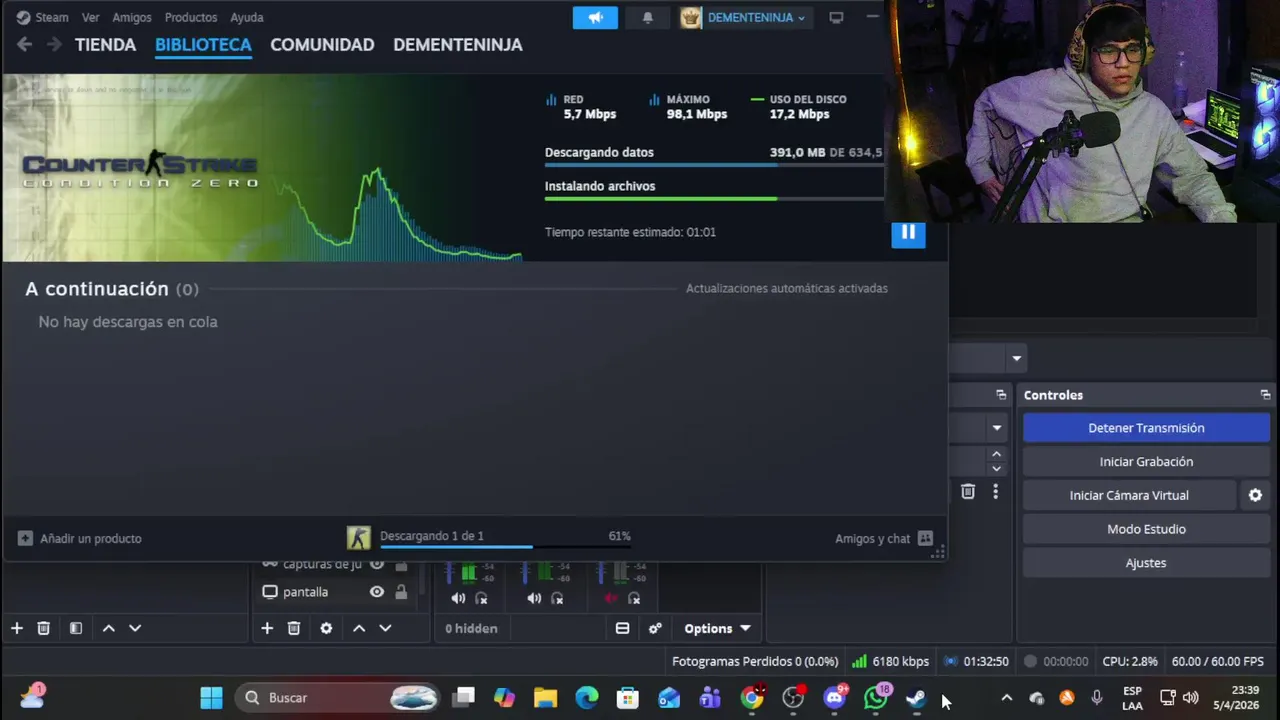
Task: Move source up in OBS
Action: click(359, 628)
